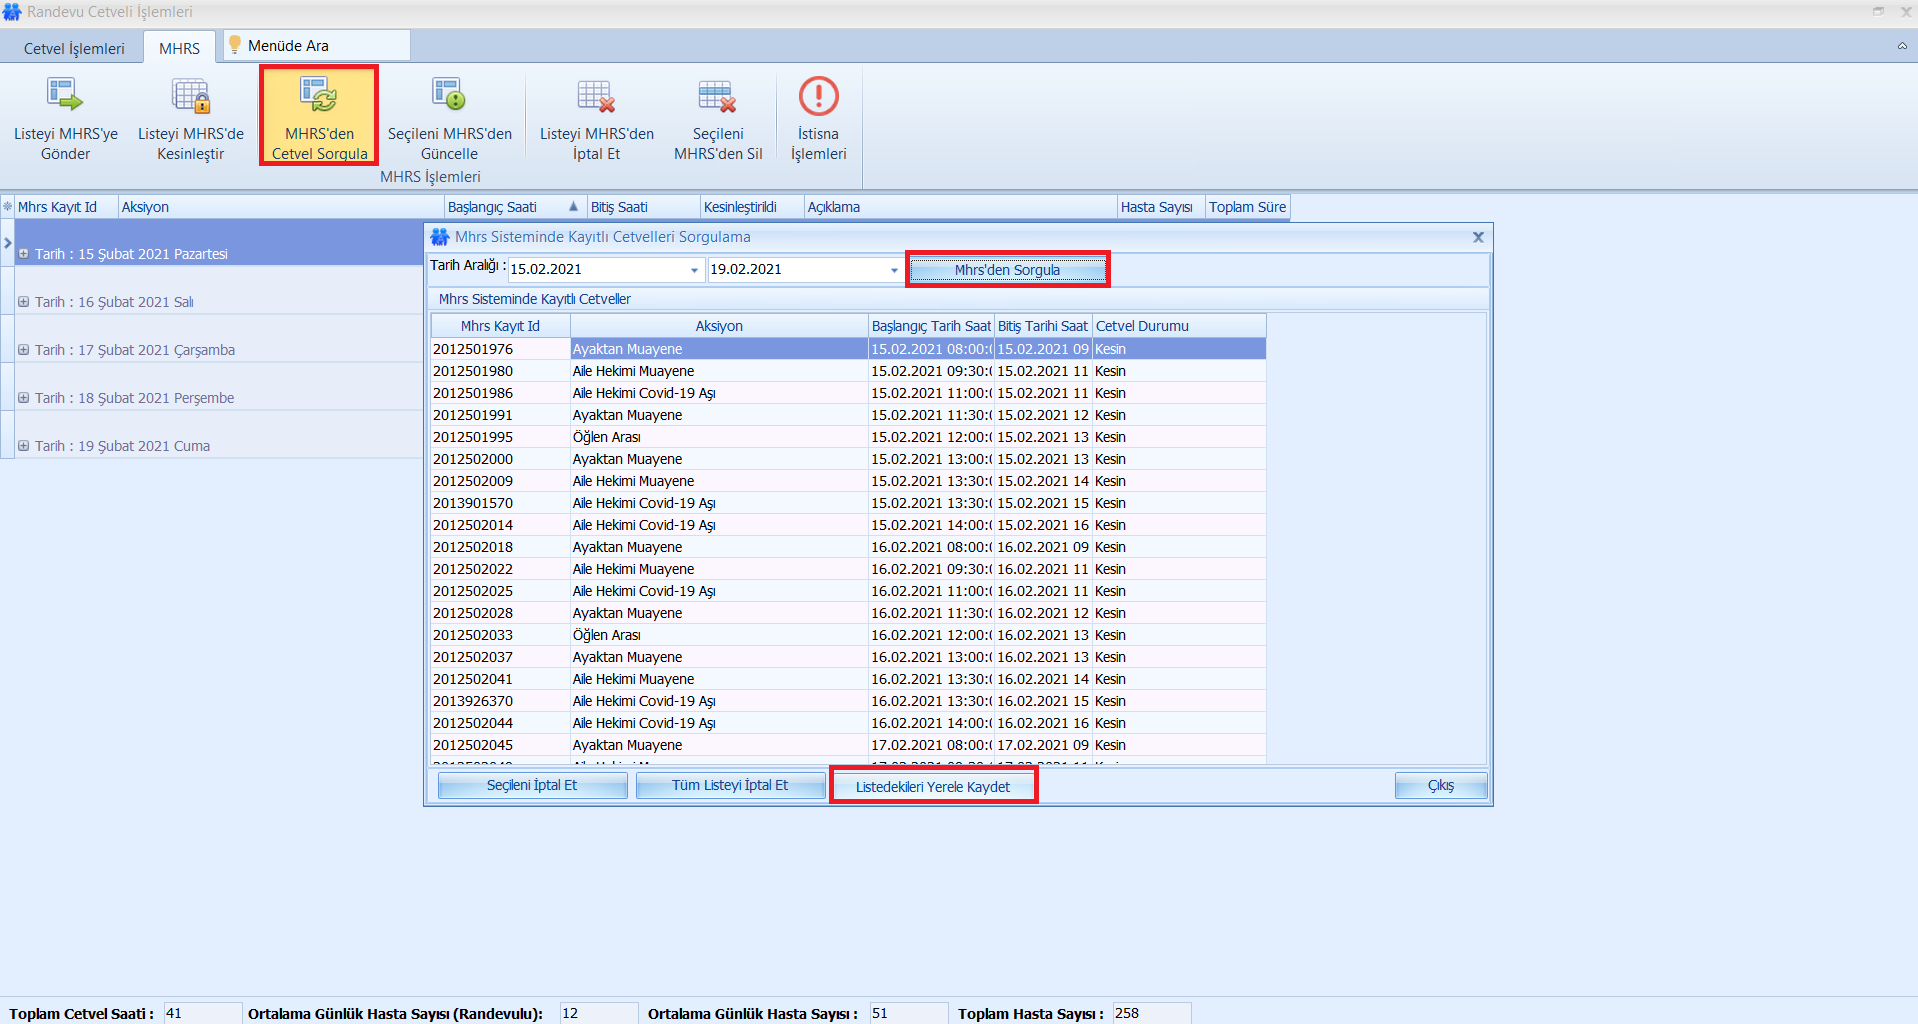Image resolution: width=1918 pixels, height=1024 pixels.
Task: Click the Tüm Listeyi İptal Et button
Action: point(730,786)
